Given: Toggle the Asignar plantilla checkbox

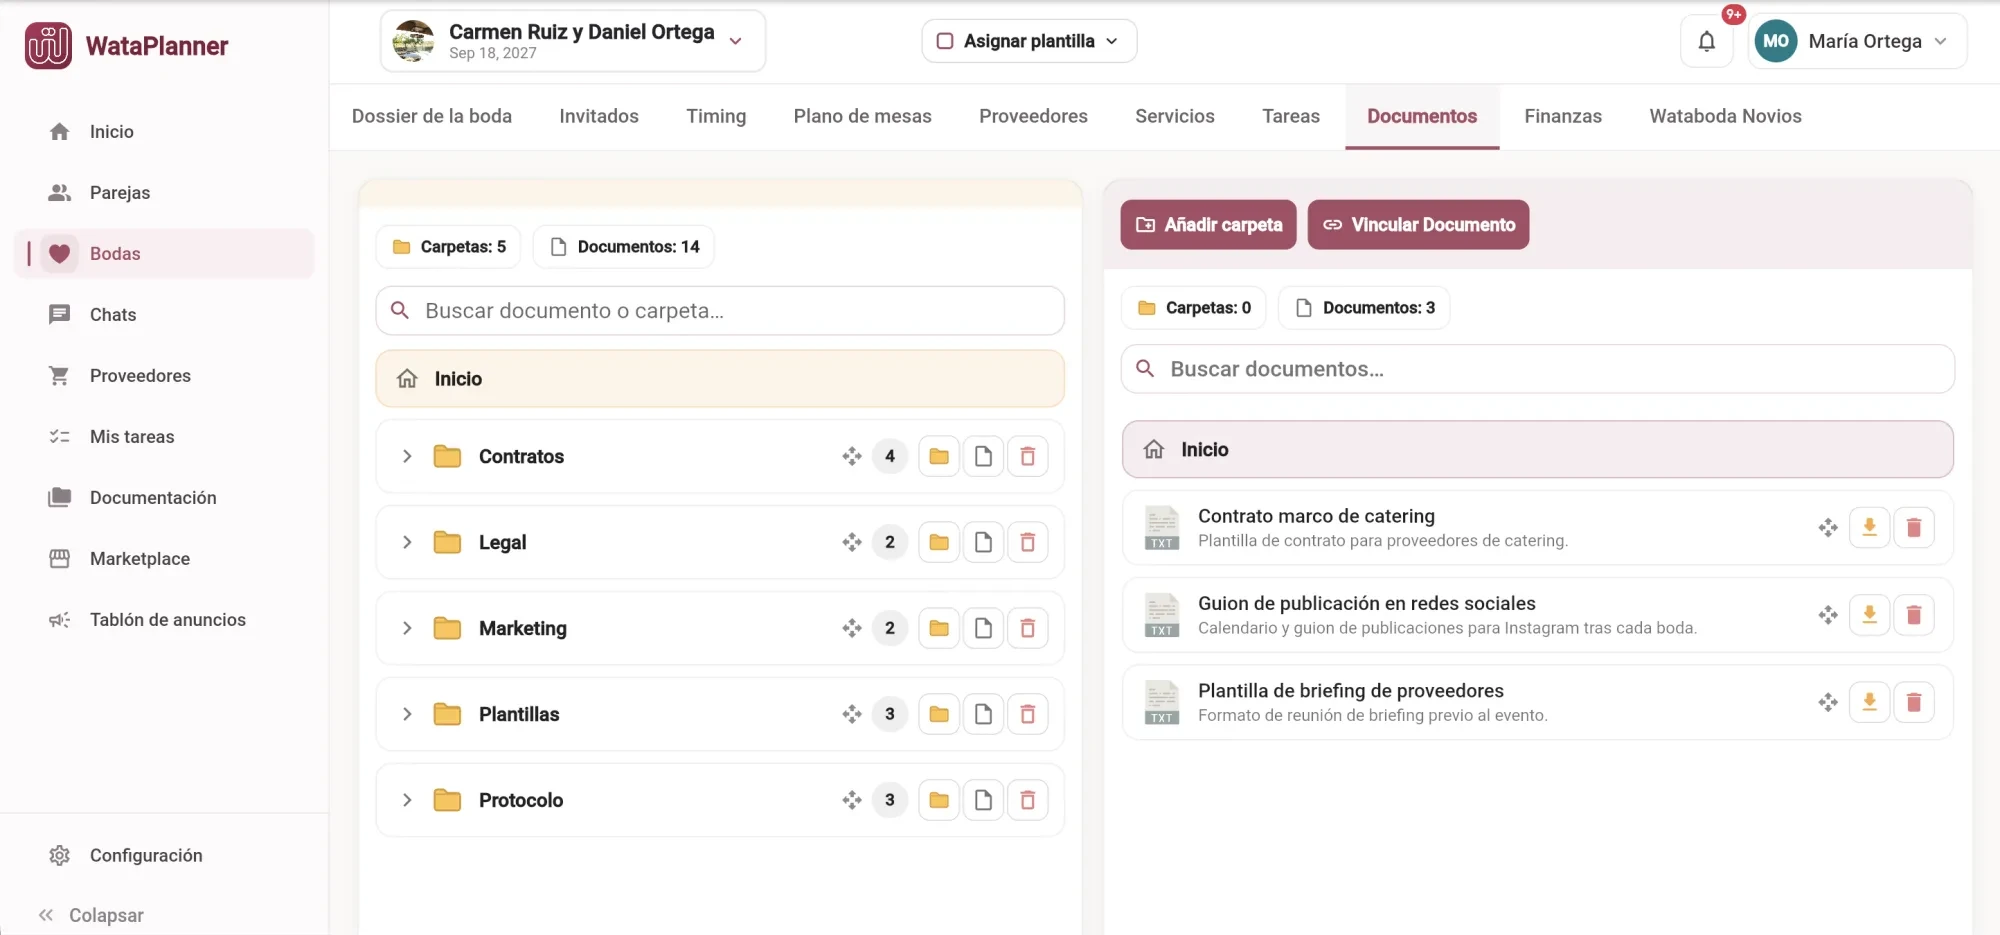Looking at the screenshot, I should coord(944,41).
